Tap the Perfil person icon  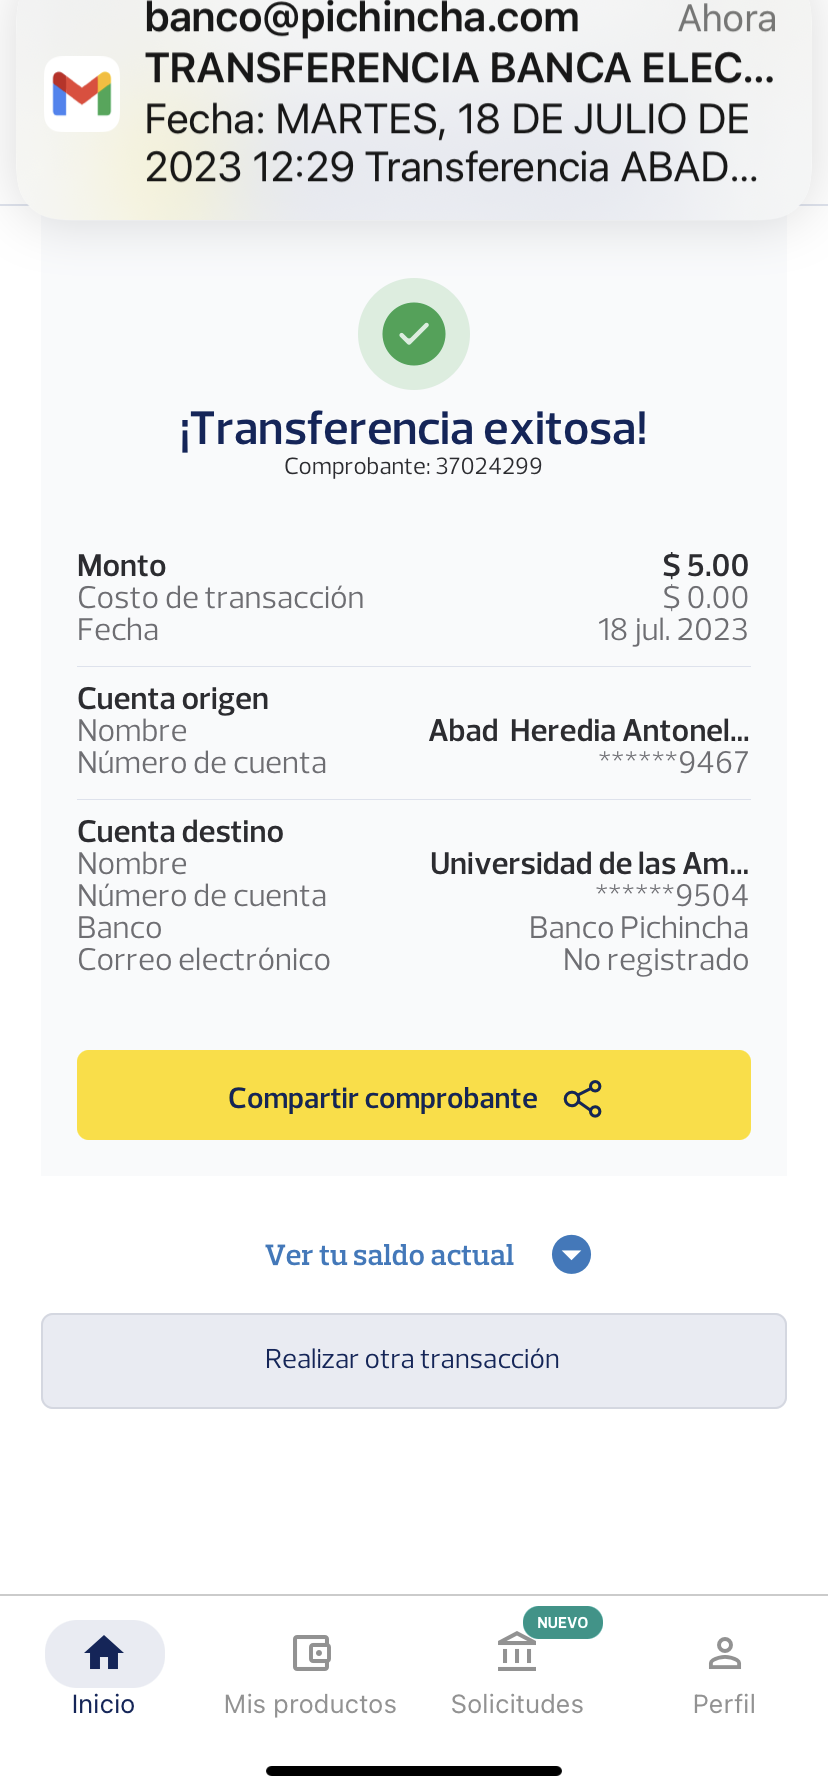724,1653
